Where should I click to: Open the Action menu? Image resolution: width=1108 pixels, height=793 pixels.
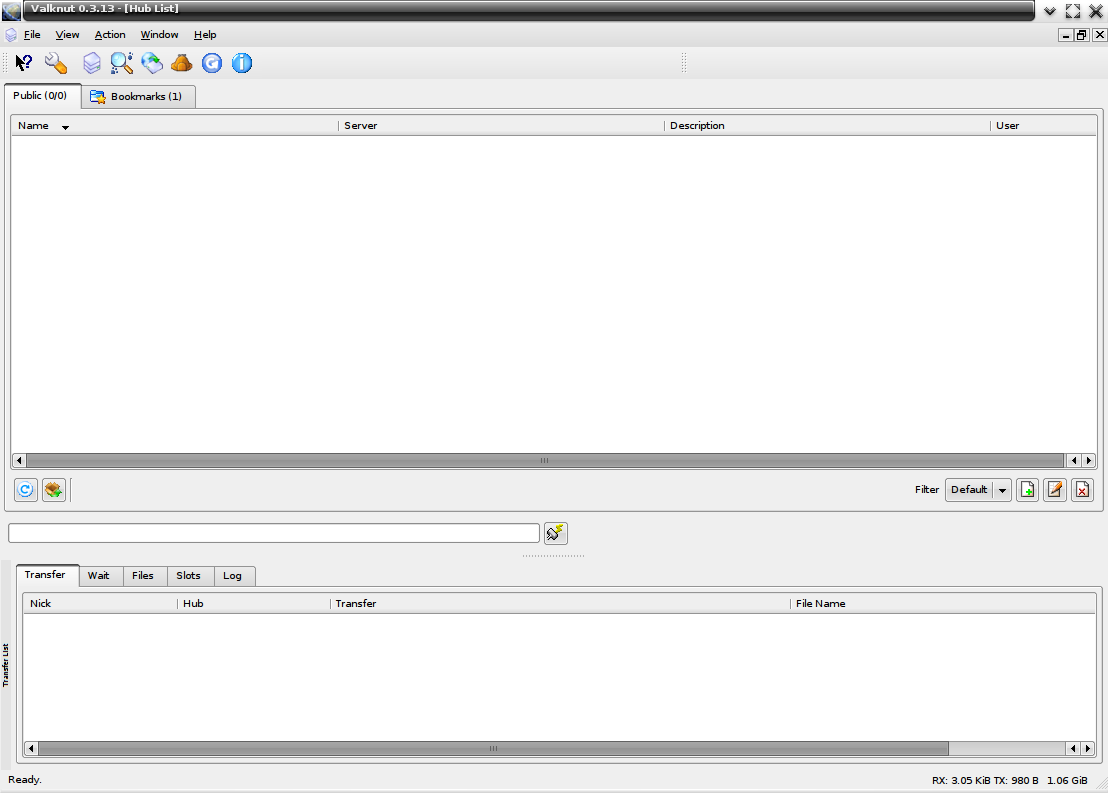pyautogui.click(x=110, y=35)
